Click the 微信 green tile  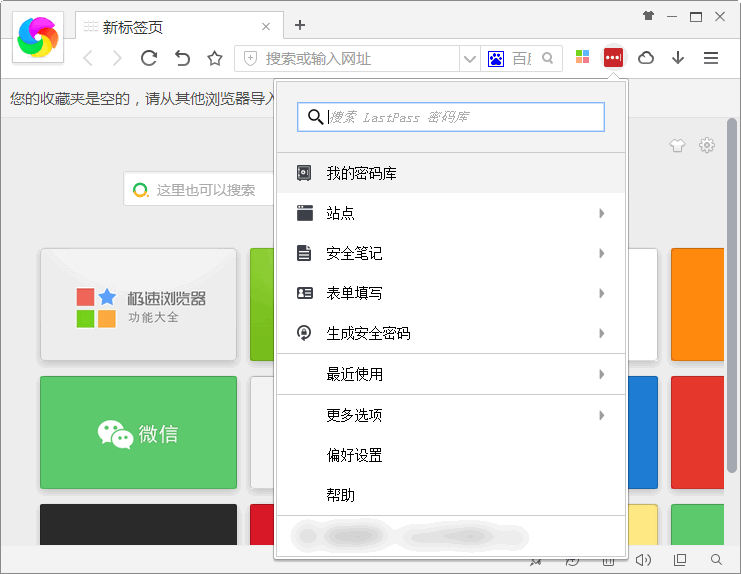coord(138,433)
